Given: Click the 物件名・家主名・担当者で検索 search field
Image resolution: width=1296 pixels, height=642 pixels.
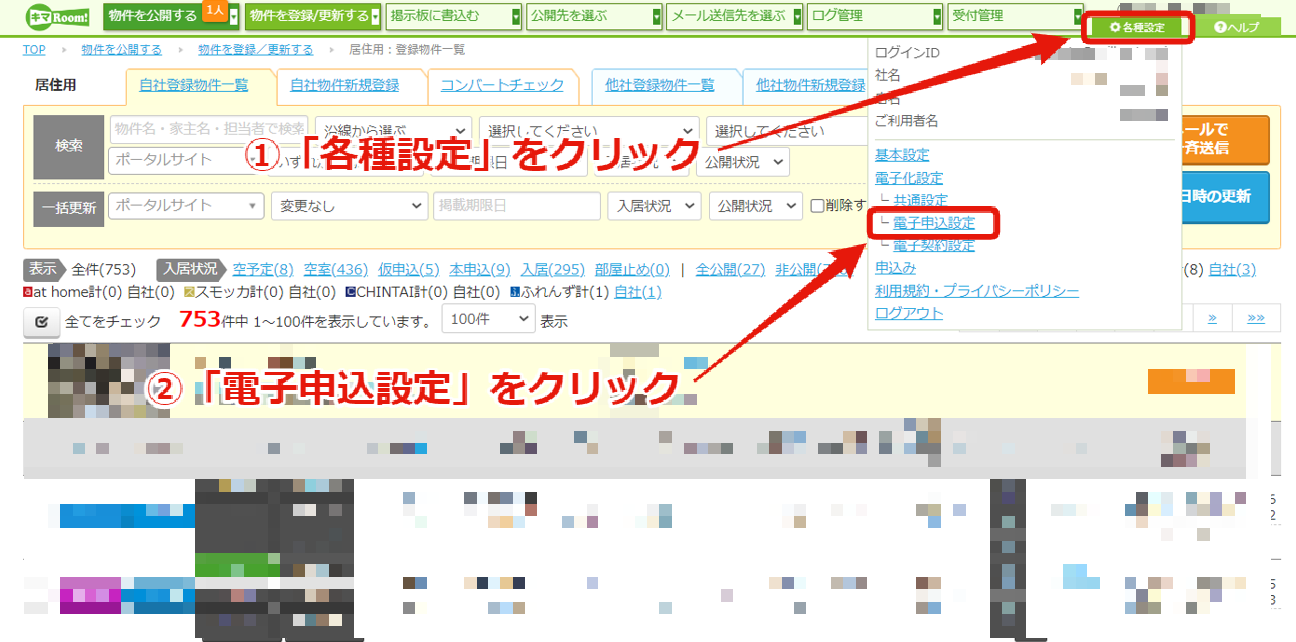Looking at the screenshot, I should coord(208,129).
